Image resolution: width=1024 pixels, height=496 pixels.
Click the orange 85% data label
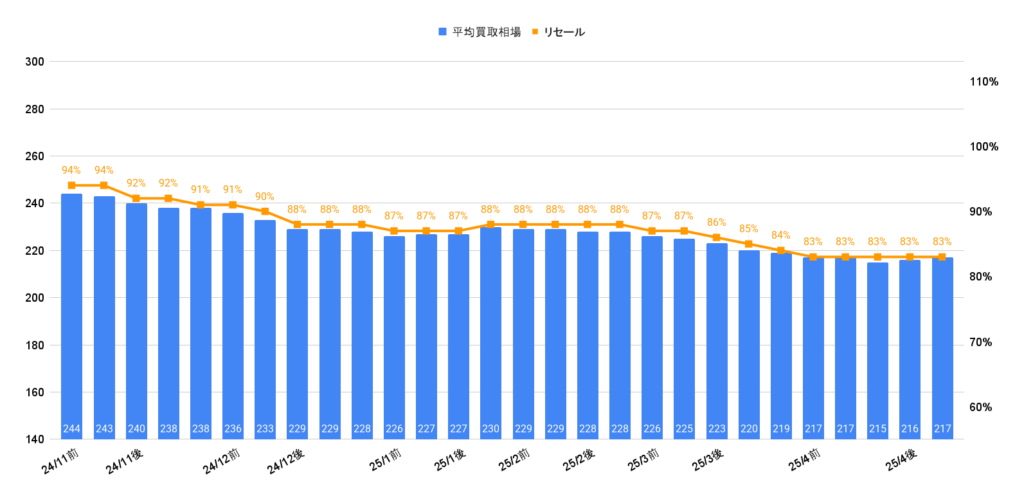point(748,228)
